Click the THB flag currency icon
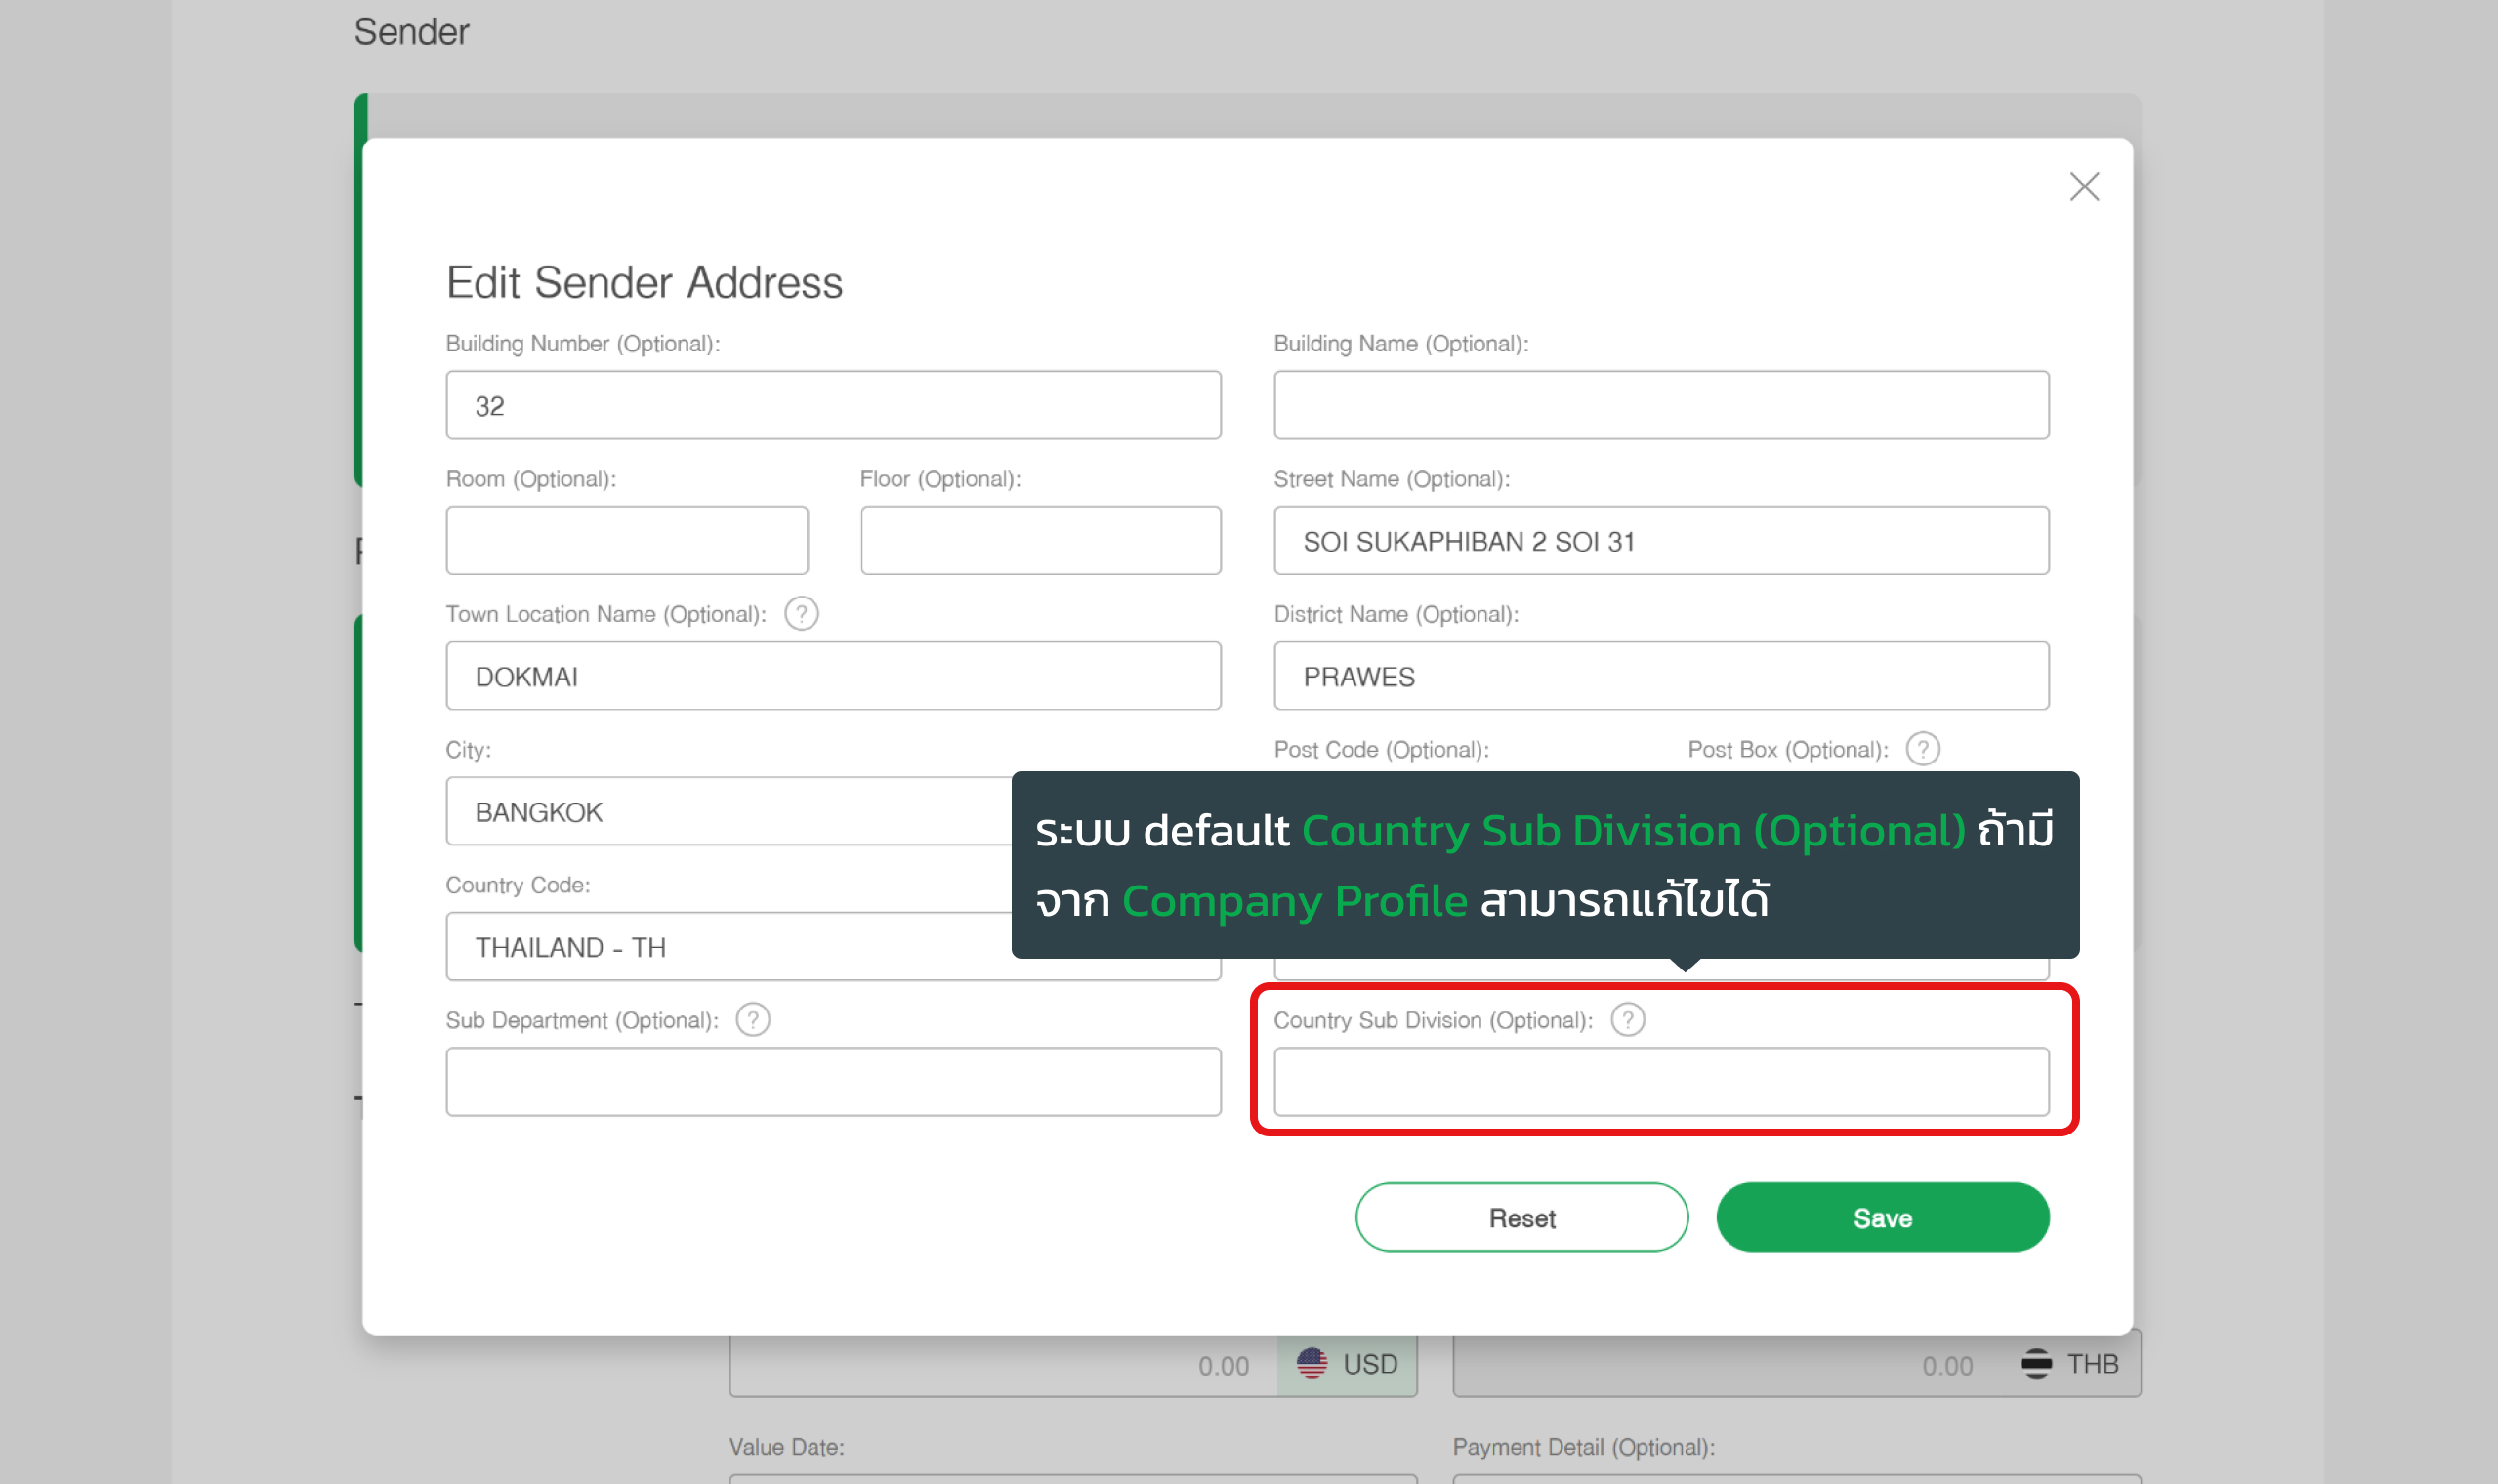 pos(2037,1364)
